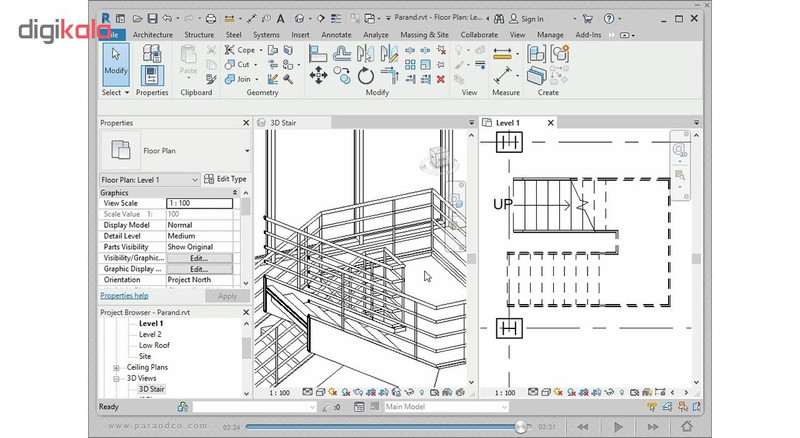Open the Customize Quick Access Toolbar dropdown
The width and height of the screenshot is (800, 438).
click(389, 18)
